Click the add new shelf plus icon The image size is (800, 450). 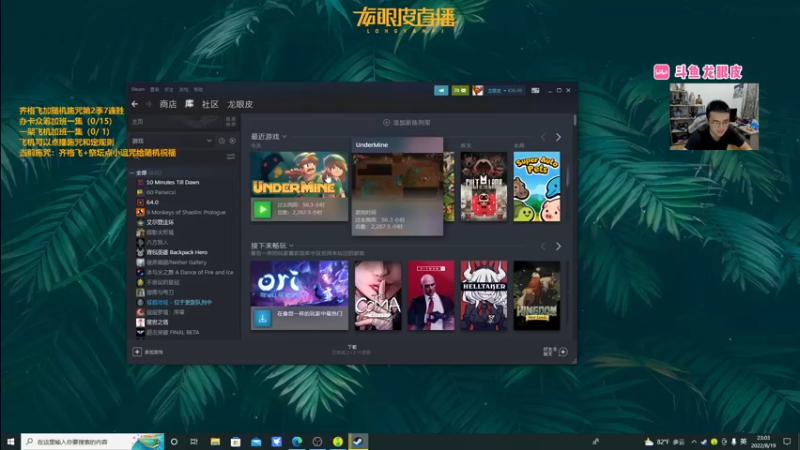pyautogui.click(x=386, y=122)
